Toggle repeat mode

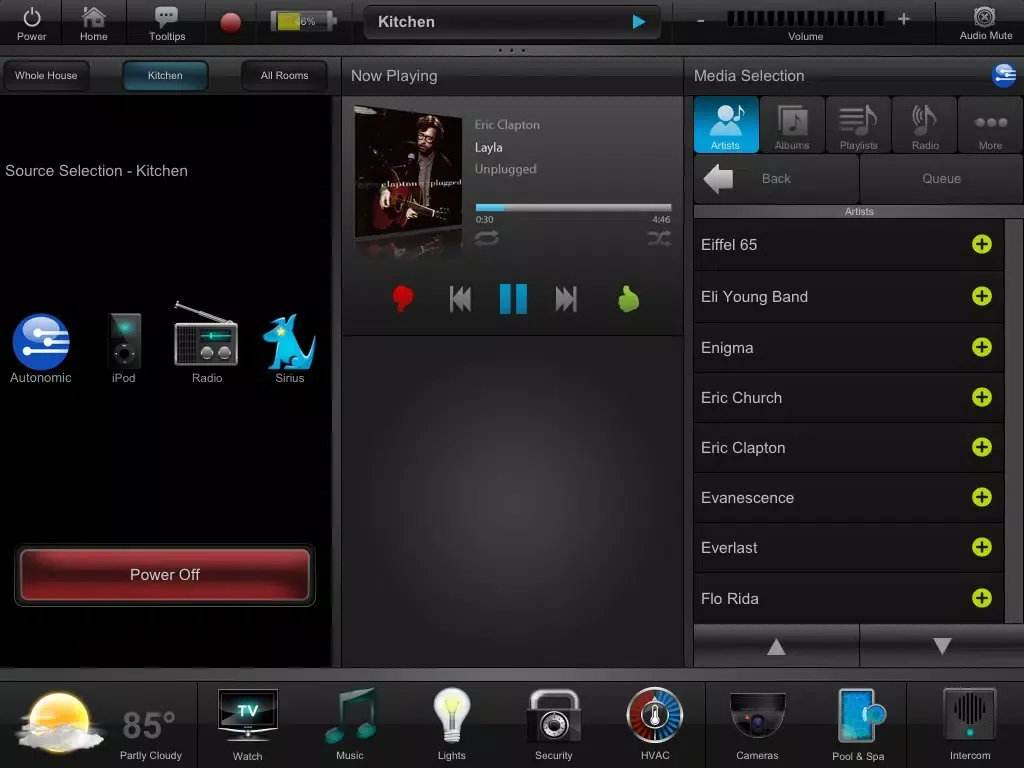point(487,238)
